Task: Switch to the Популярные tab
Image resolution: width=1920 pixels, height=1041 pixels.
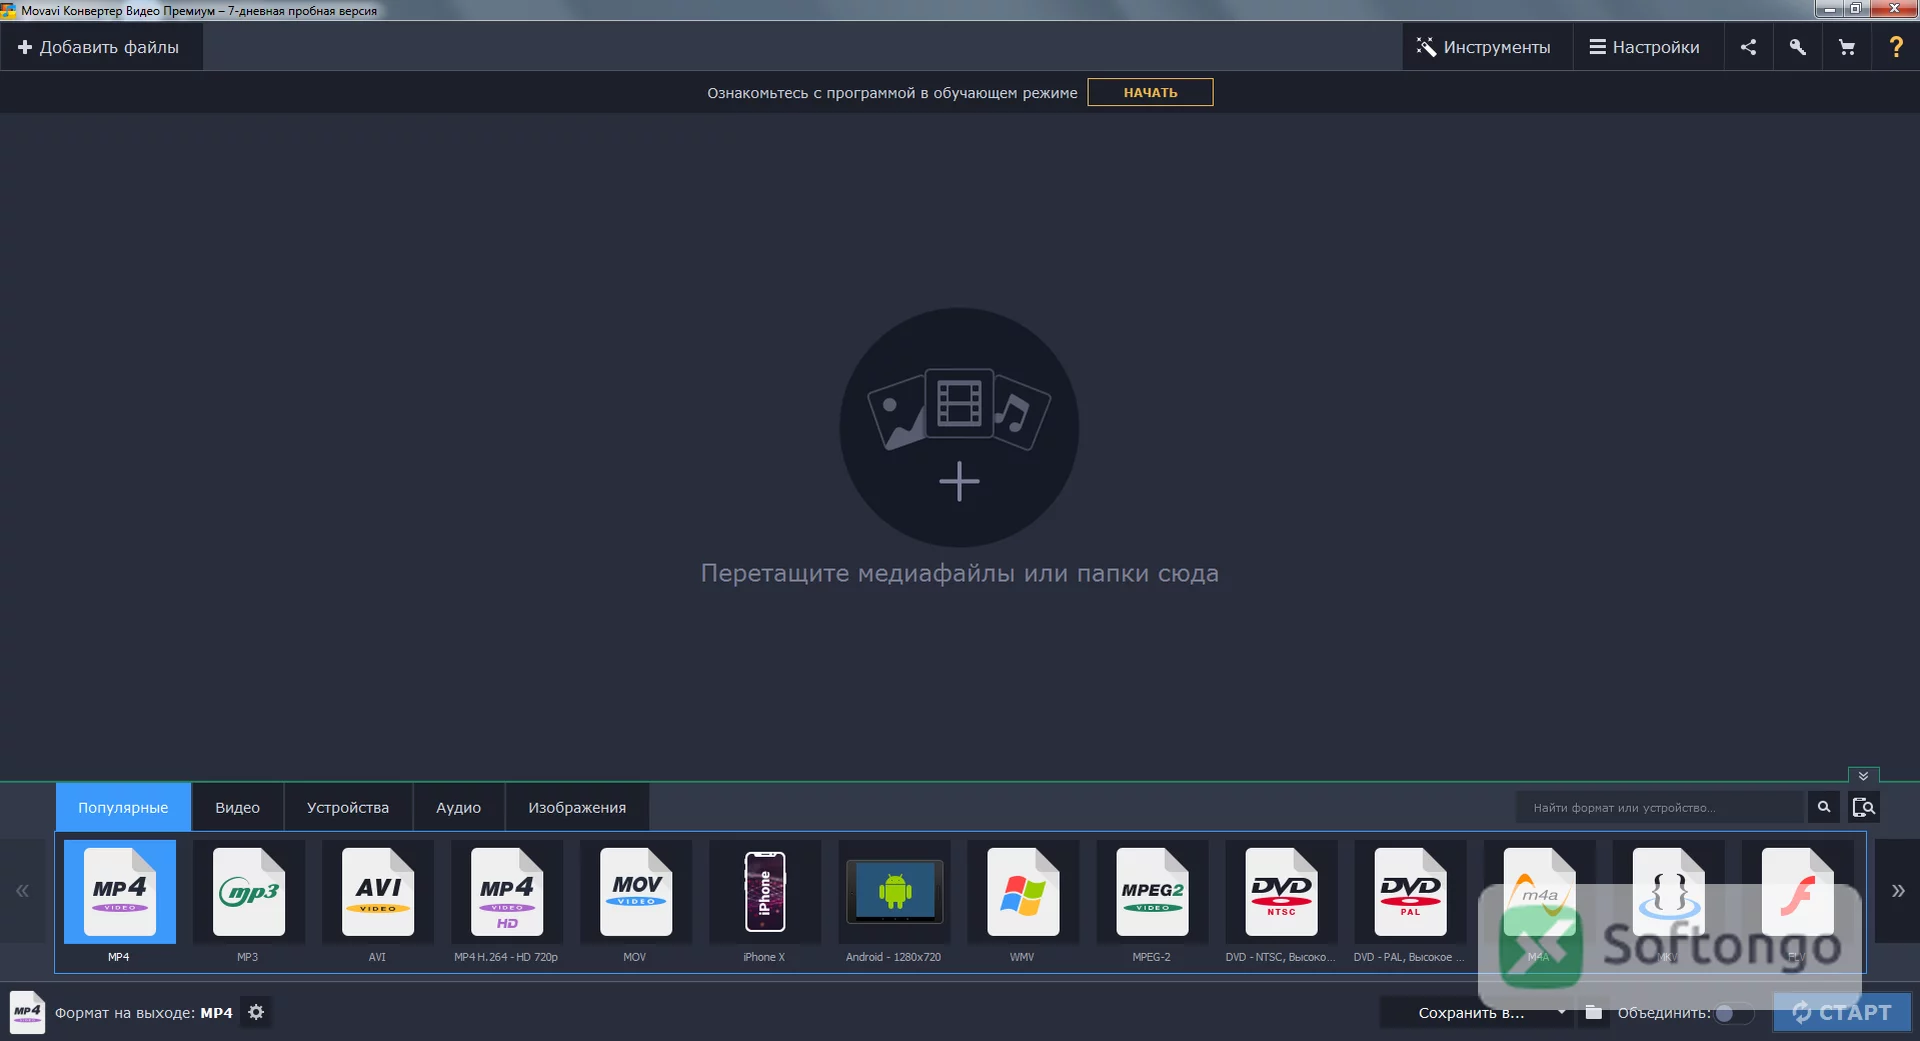Action: coord(123,807)
